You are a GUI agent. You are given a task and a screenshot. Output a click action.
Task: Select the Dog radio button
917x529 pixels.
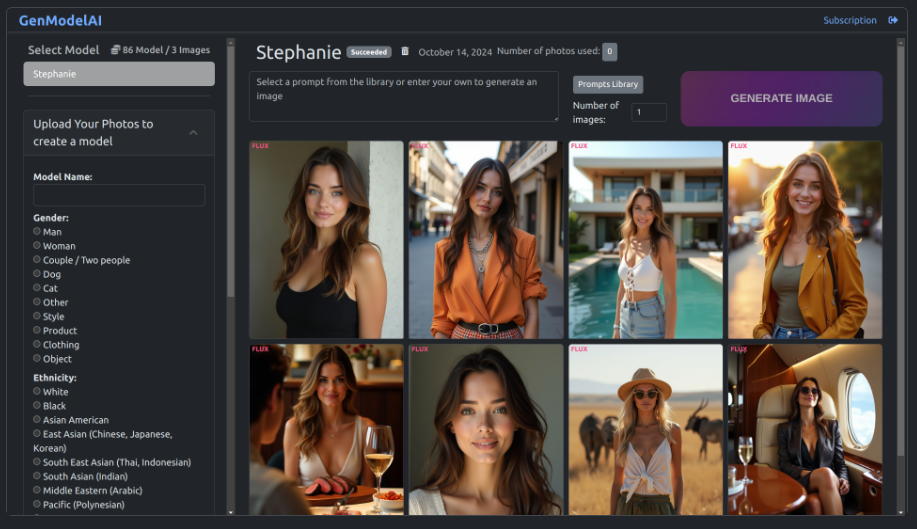(x=37, y=274)
